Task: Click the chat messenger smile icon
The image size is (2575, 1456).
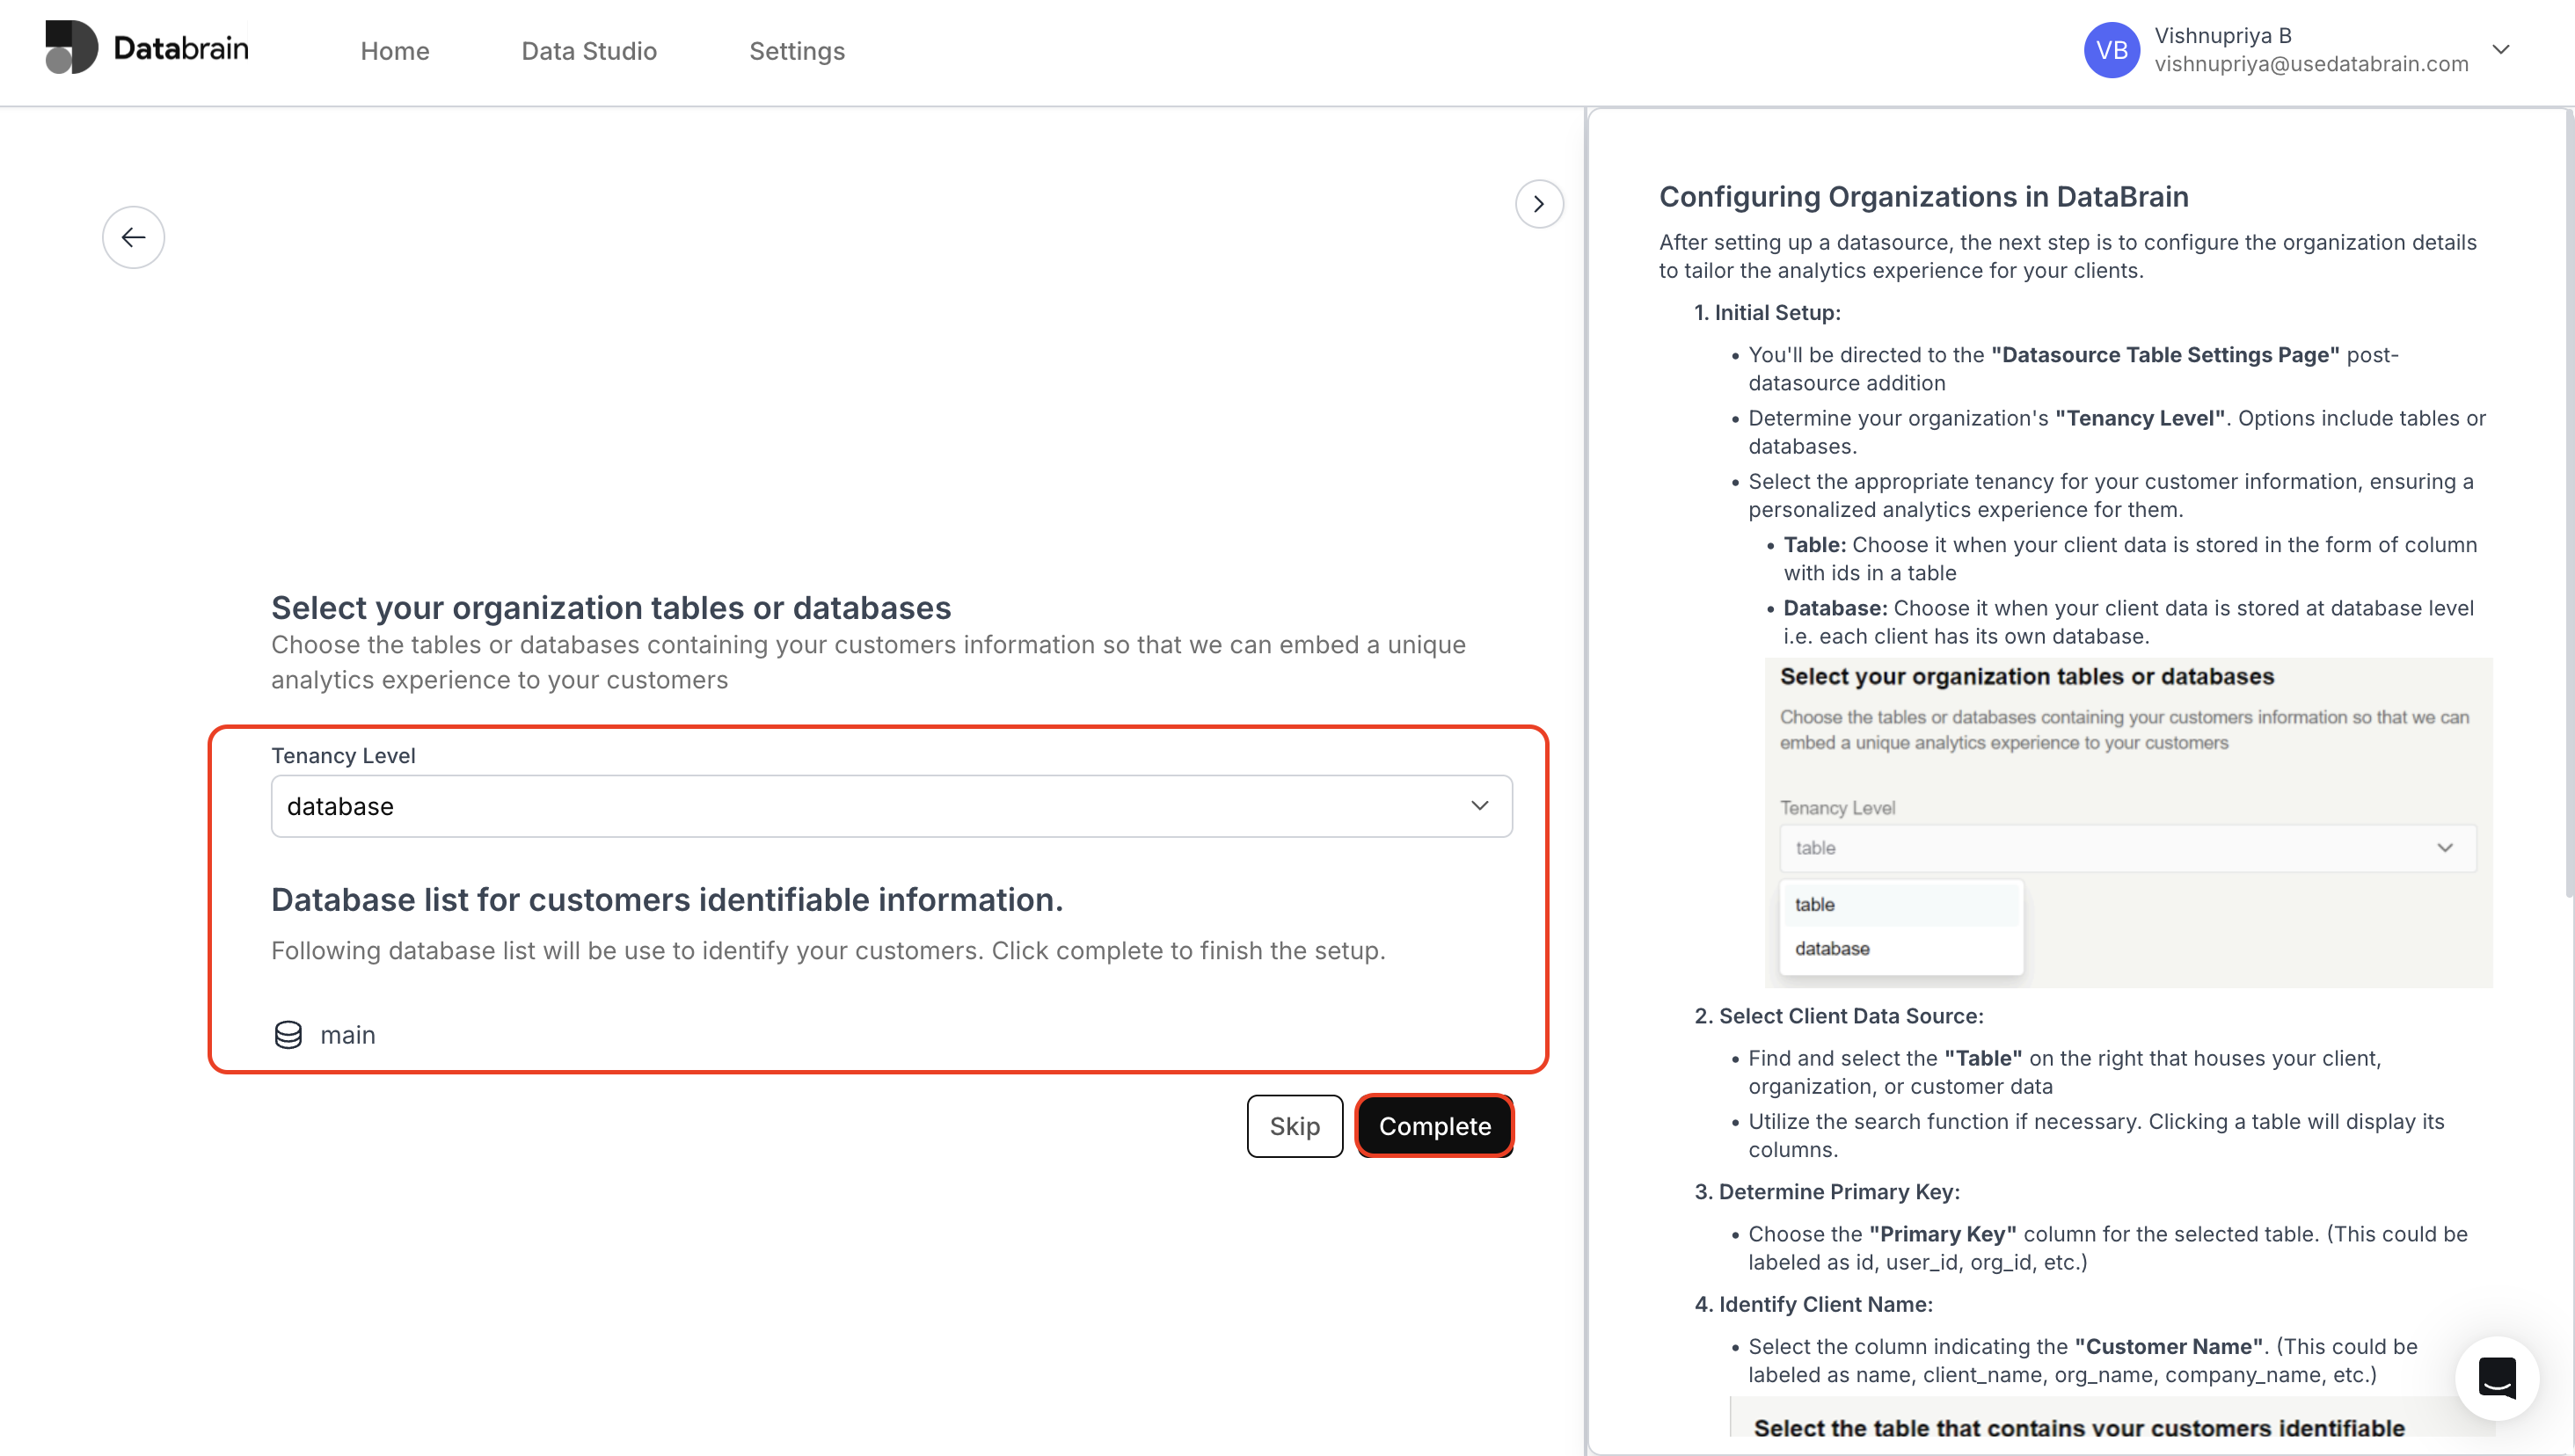Action: point(2496,1378)
